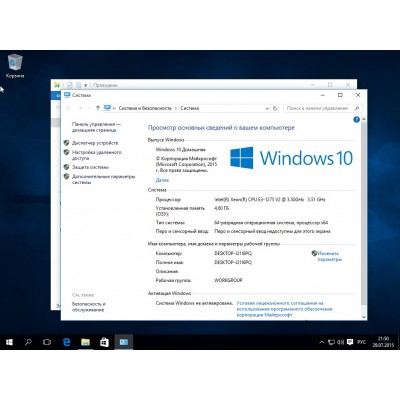400x400 pixels.
Task: Open the Store app on taskbar
Action: [x=104, y=342]
